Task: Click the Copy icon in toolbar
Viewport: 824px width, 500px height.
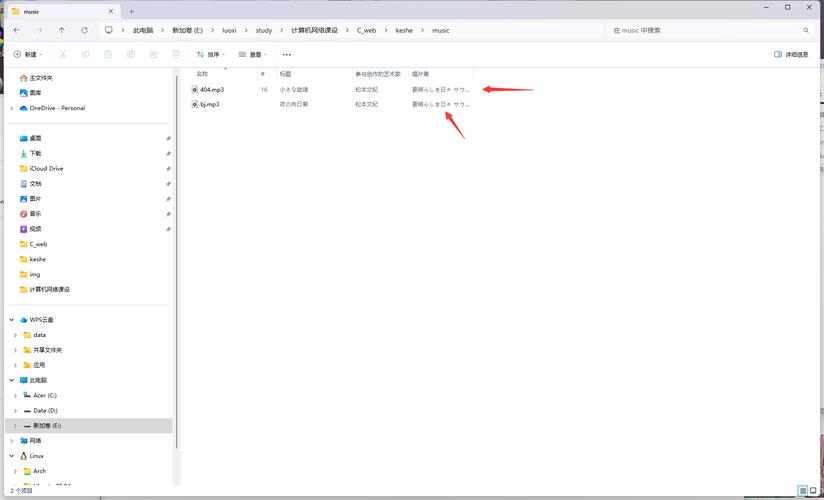Action: point(85,54)
